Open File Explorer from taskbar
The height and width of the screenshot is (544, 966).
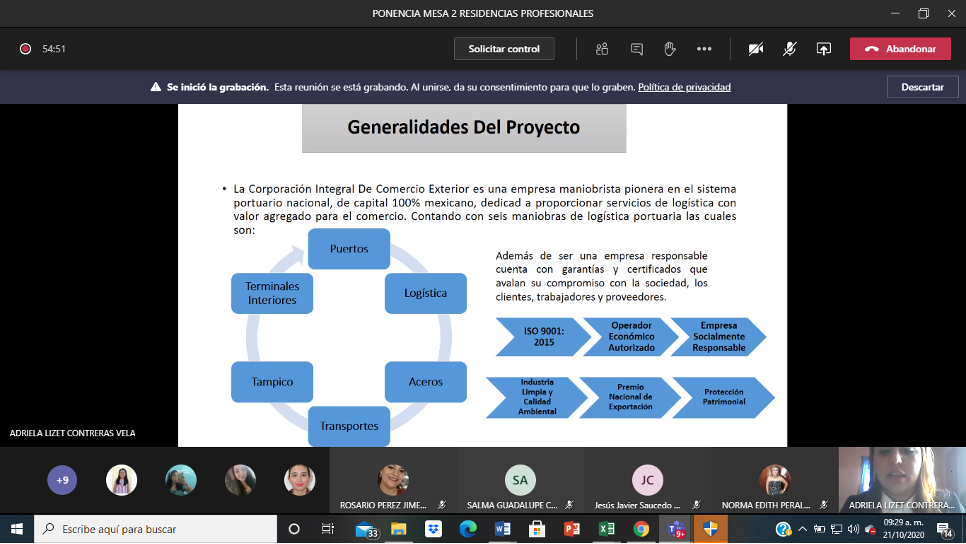[399, 529]
